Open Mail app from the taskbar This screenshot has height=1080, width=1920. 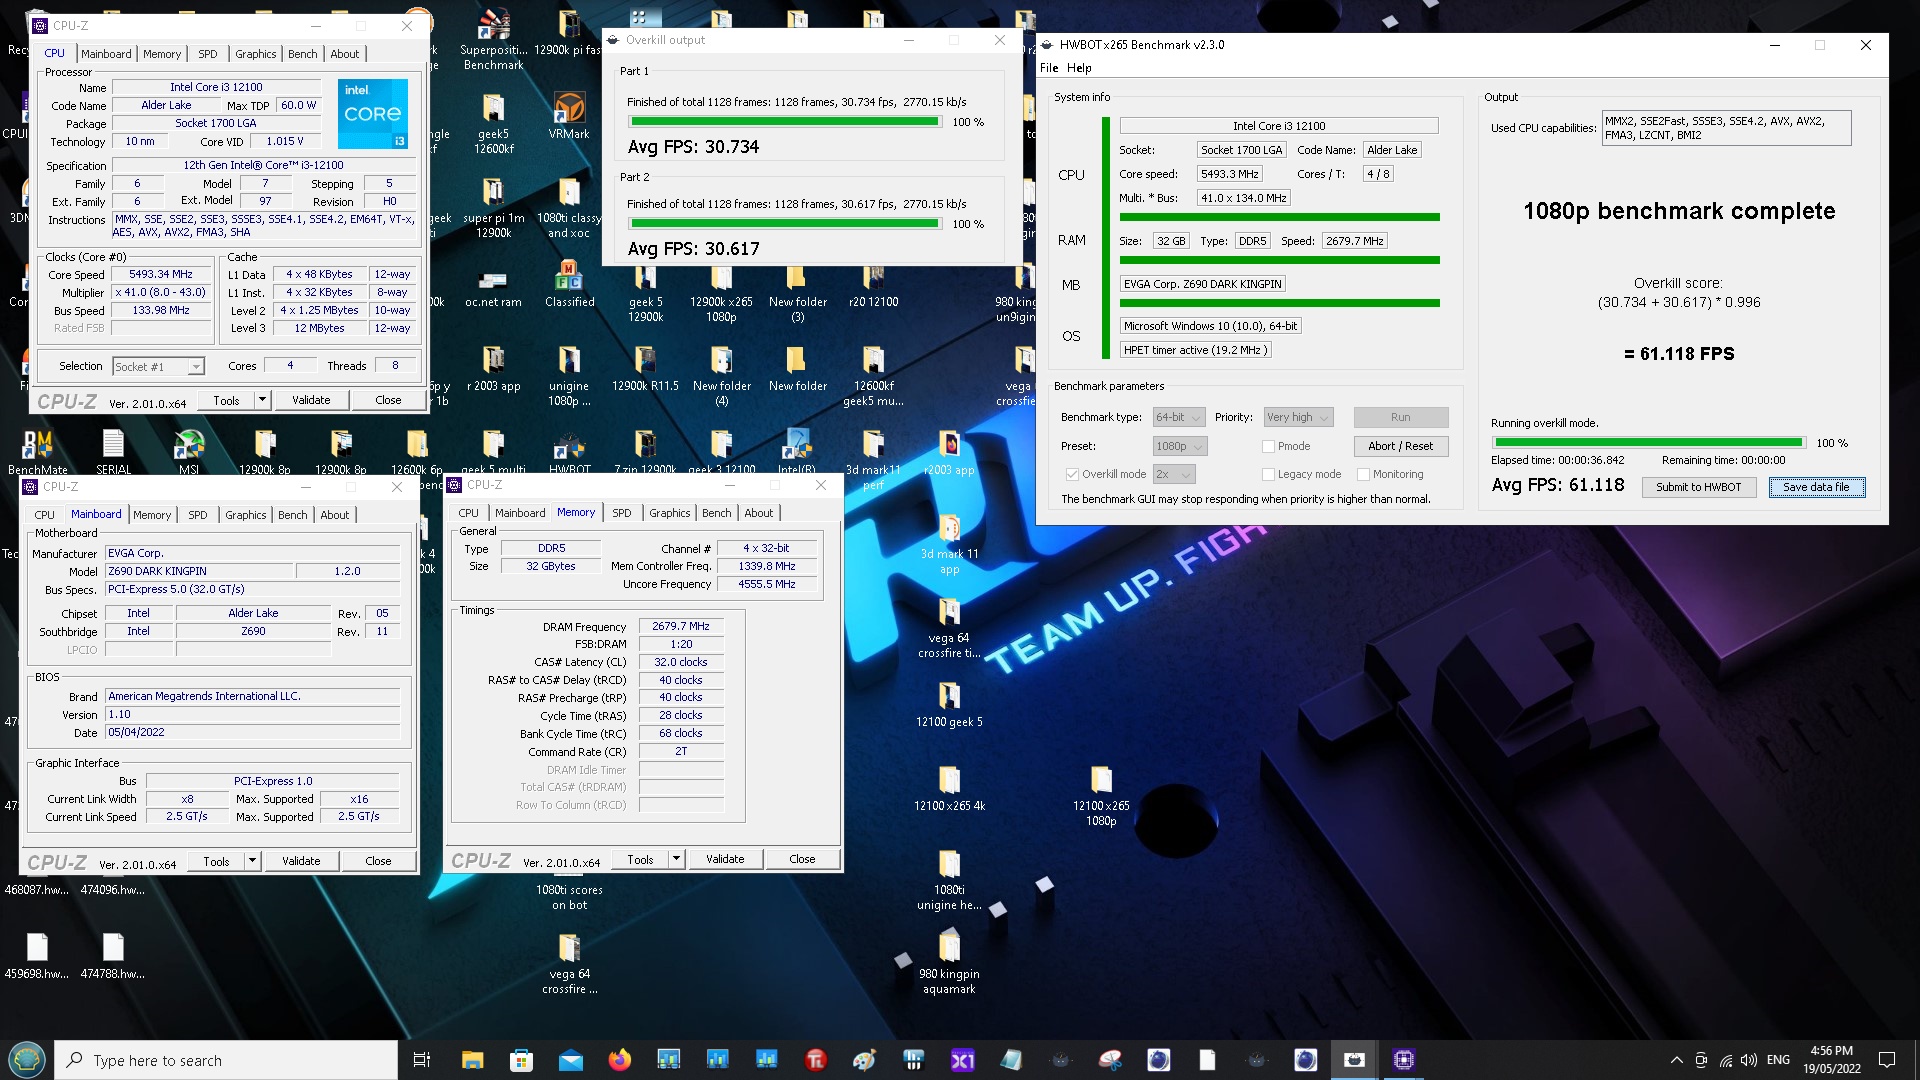(x=570, y=1060)
